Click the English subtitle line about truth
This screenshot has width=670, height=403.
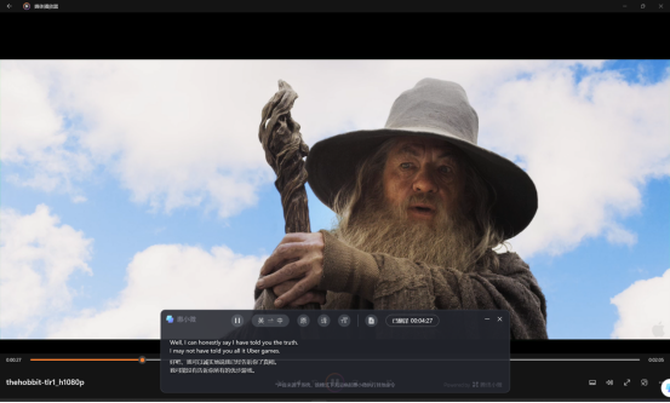(x=234, y=343)
